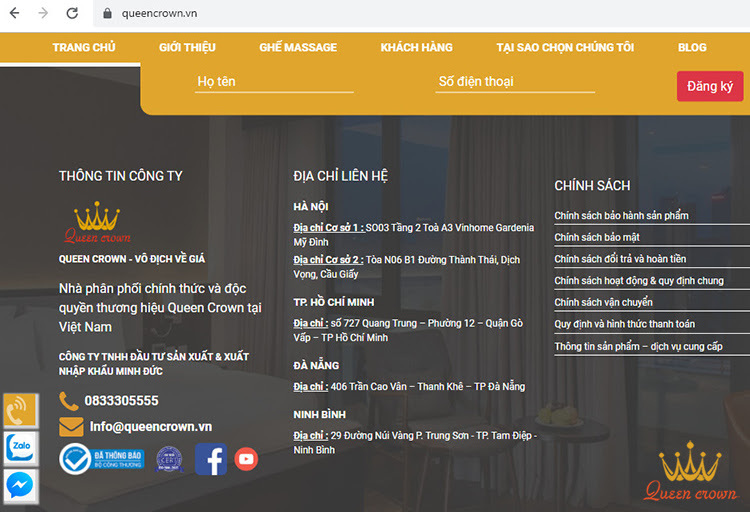
Task: Open the floating phone call widget
Action: (x=21, y=410)
